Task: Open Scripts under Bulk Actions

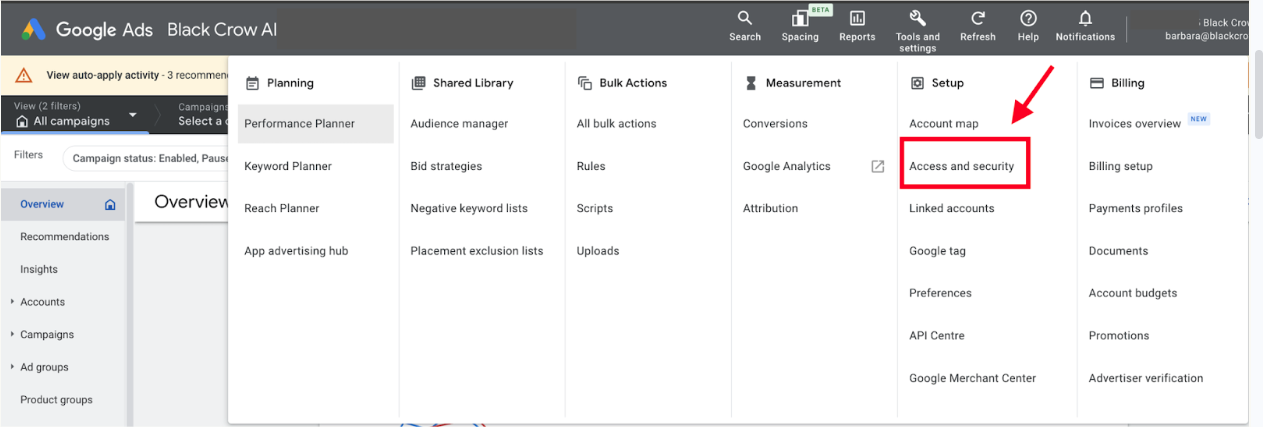Action: pos(594,208)
